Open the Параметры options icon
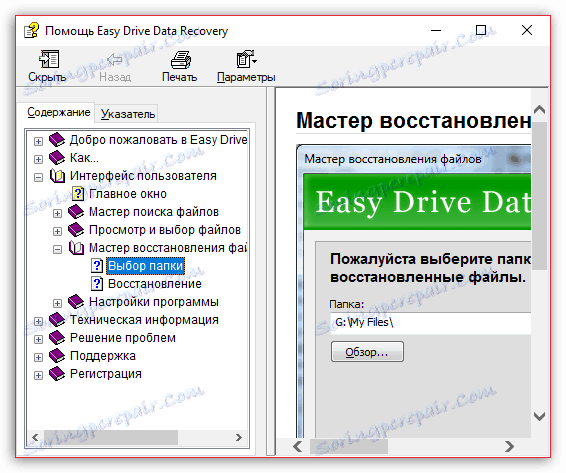Screen dimensions: 566x473 pyautogui.click(x=246, y=59)
